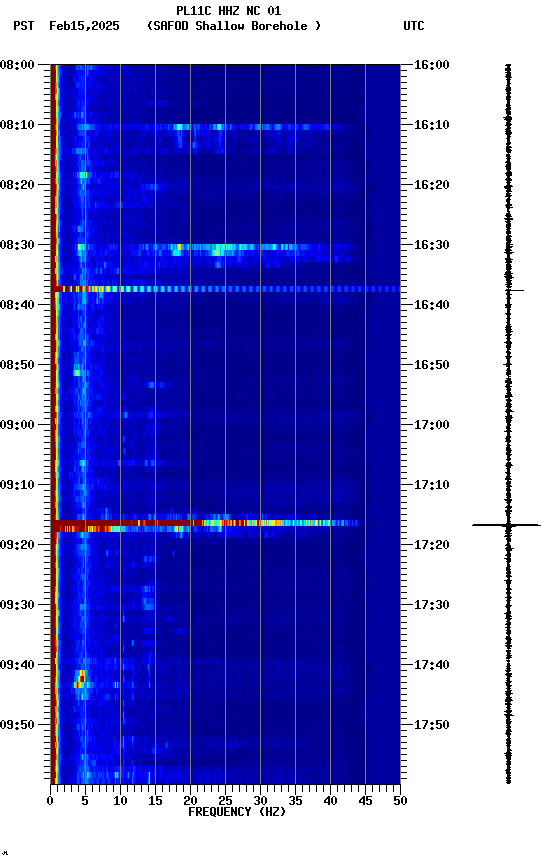
Task: Select the SAFOD Shallow Borehole label
Action: point(234,26)
